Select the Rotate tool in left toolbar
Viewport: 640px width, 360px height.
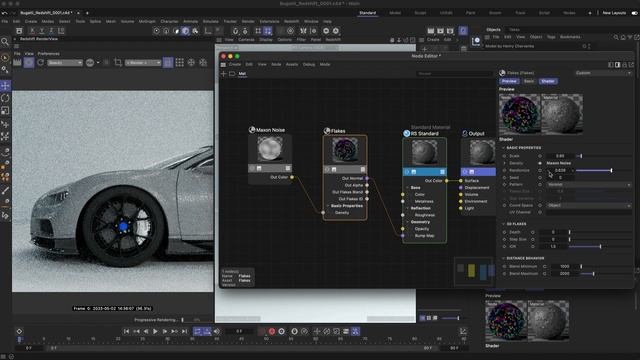5,98
